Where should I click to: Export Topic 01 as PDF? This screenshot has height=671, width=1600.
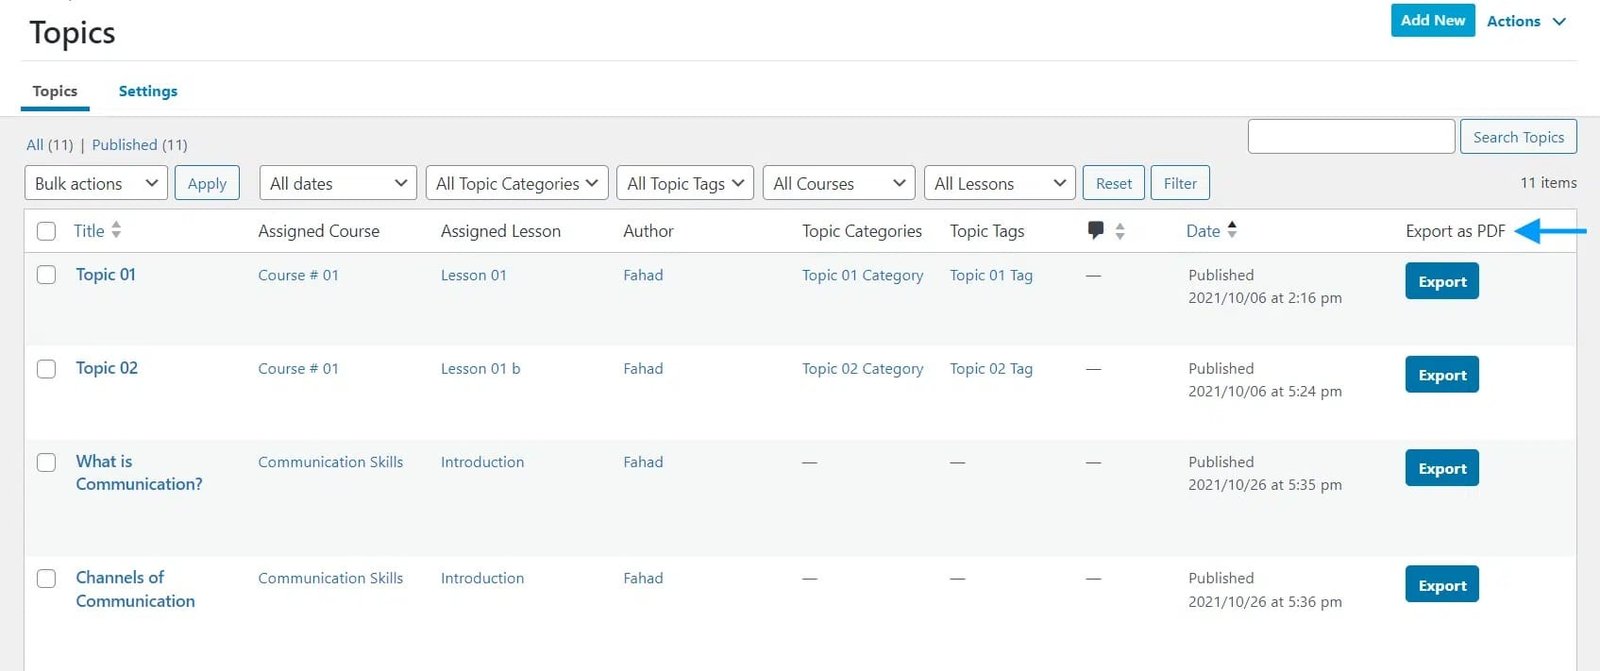[1442, 281]
